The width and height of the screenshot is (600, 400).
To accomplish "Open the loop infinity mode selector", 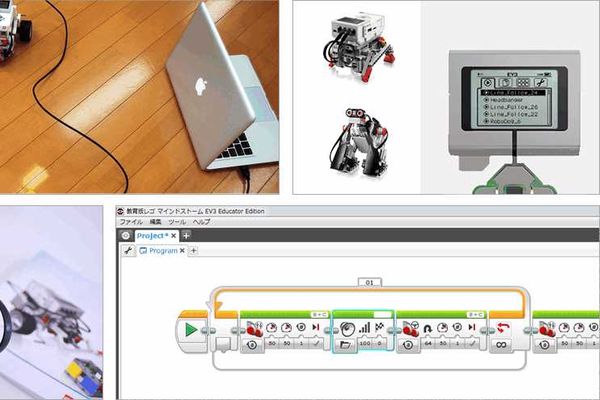I will (x=501, y=345).
